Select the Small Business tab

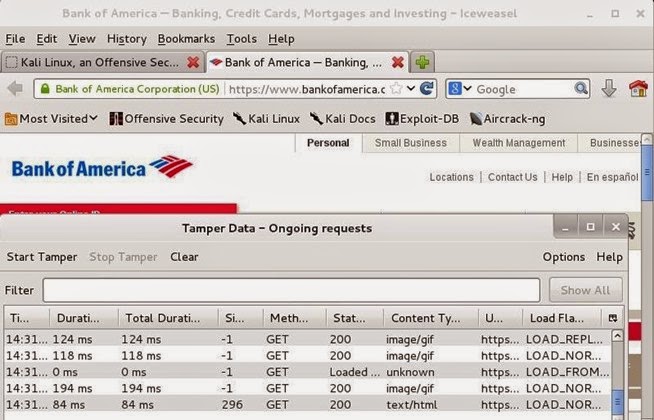pyautogui.click(x=411, y=143)
